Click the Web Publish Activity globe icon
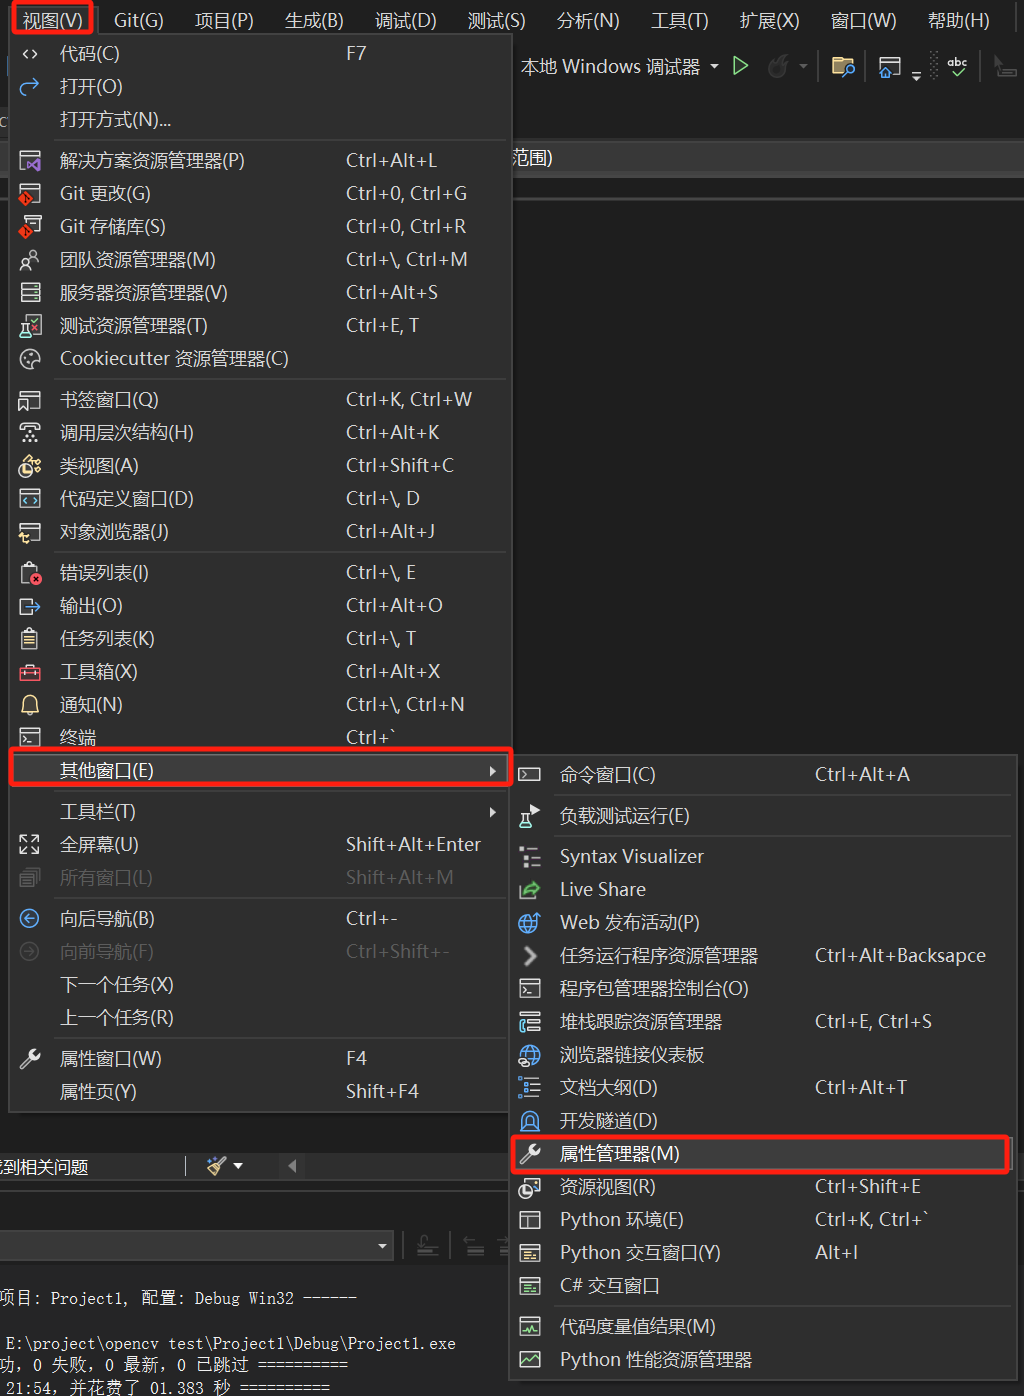The height and width of the screenshot is (1396, 1024). (530, 923)
